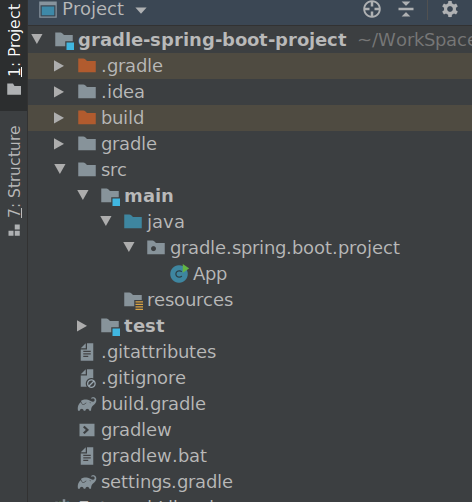This screenshot has height=502, width=472.
Task: Click the main module folder icon
Action: [110, 197]
